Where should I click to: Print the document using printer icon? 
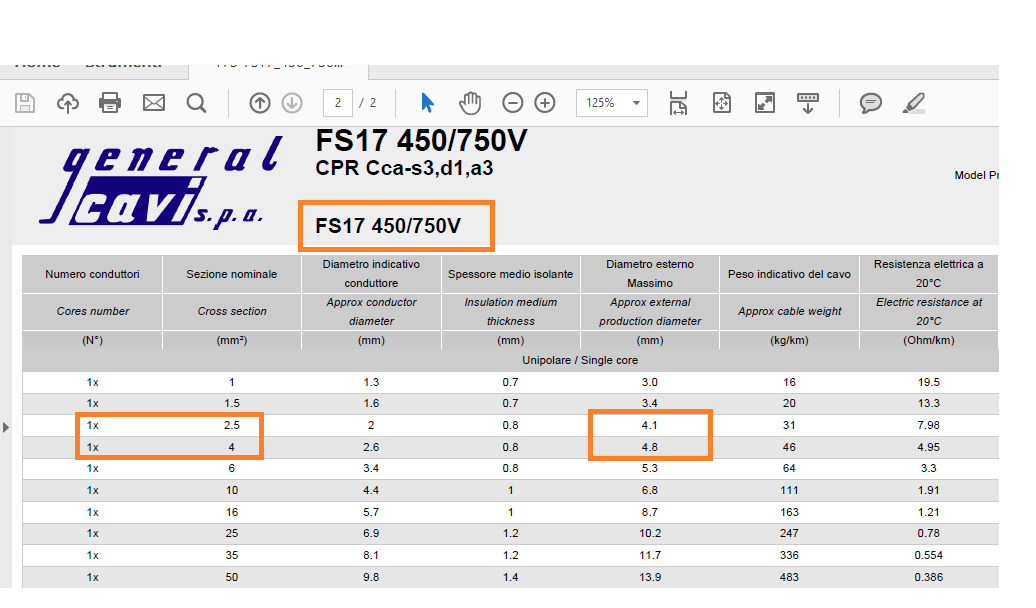coord(110,103)
